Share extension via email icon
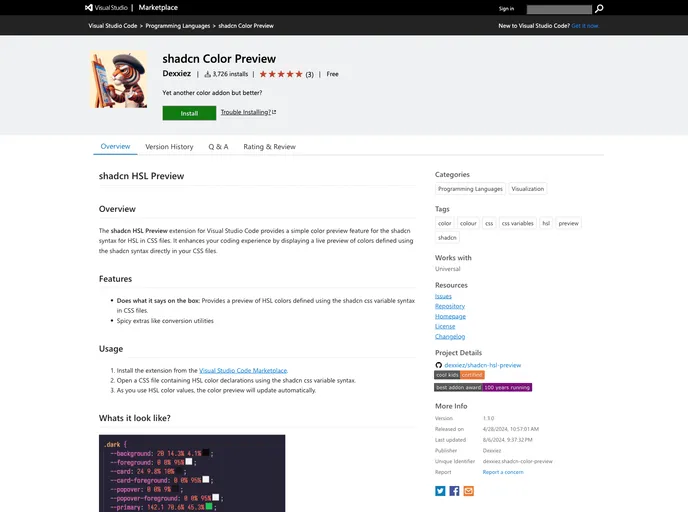Viewport: 688px width, 512px height. [x=469, y=491]
